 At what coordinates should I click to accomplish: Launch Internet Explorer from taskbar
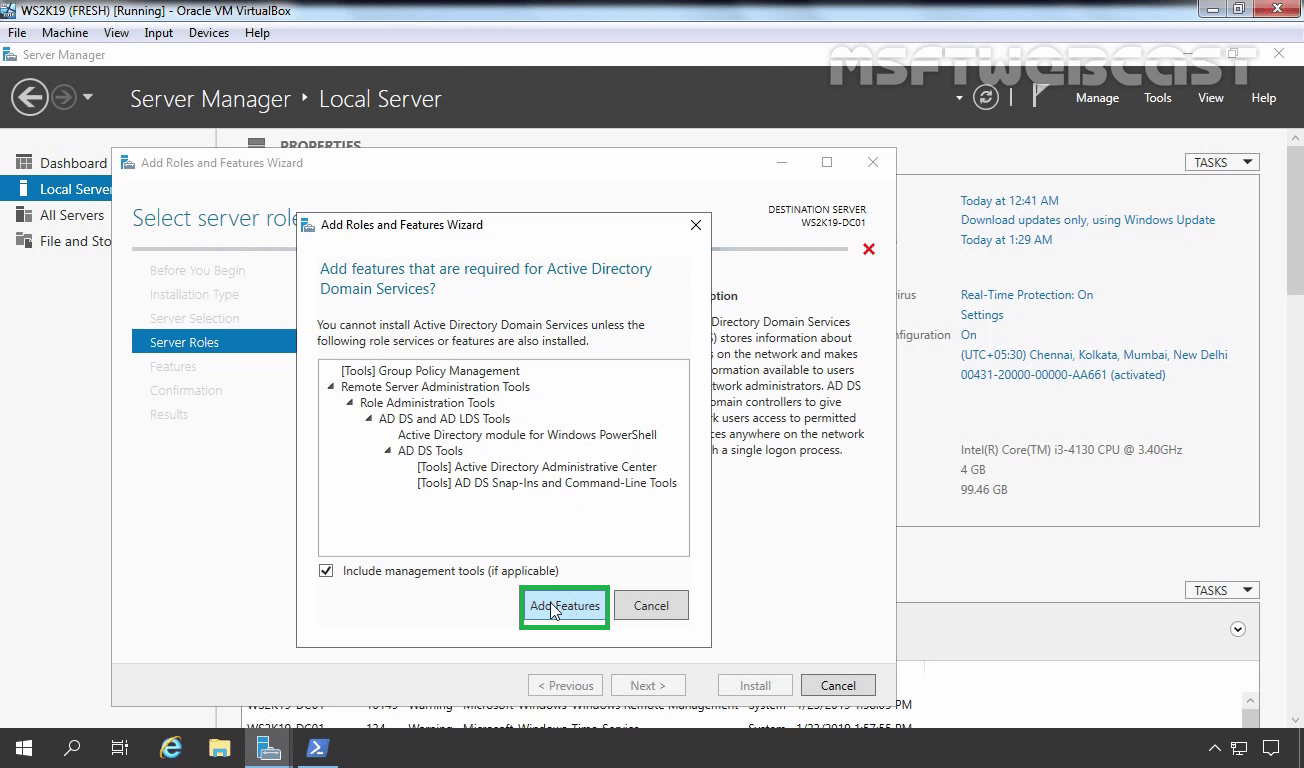pyautogui.click(x=171, y=748)
